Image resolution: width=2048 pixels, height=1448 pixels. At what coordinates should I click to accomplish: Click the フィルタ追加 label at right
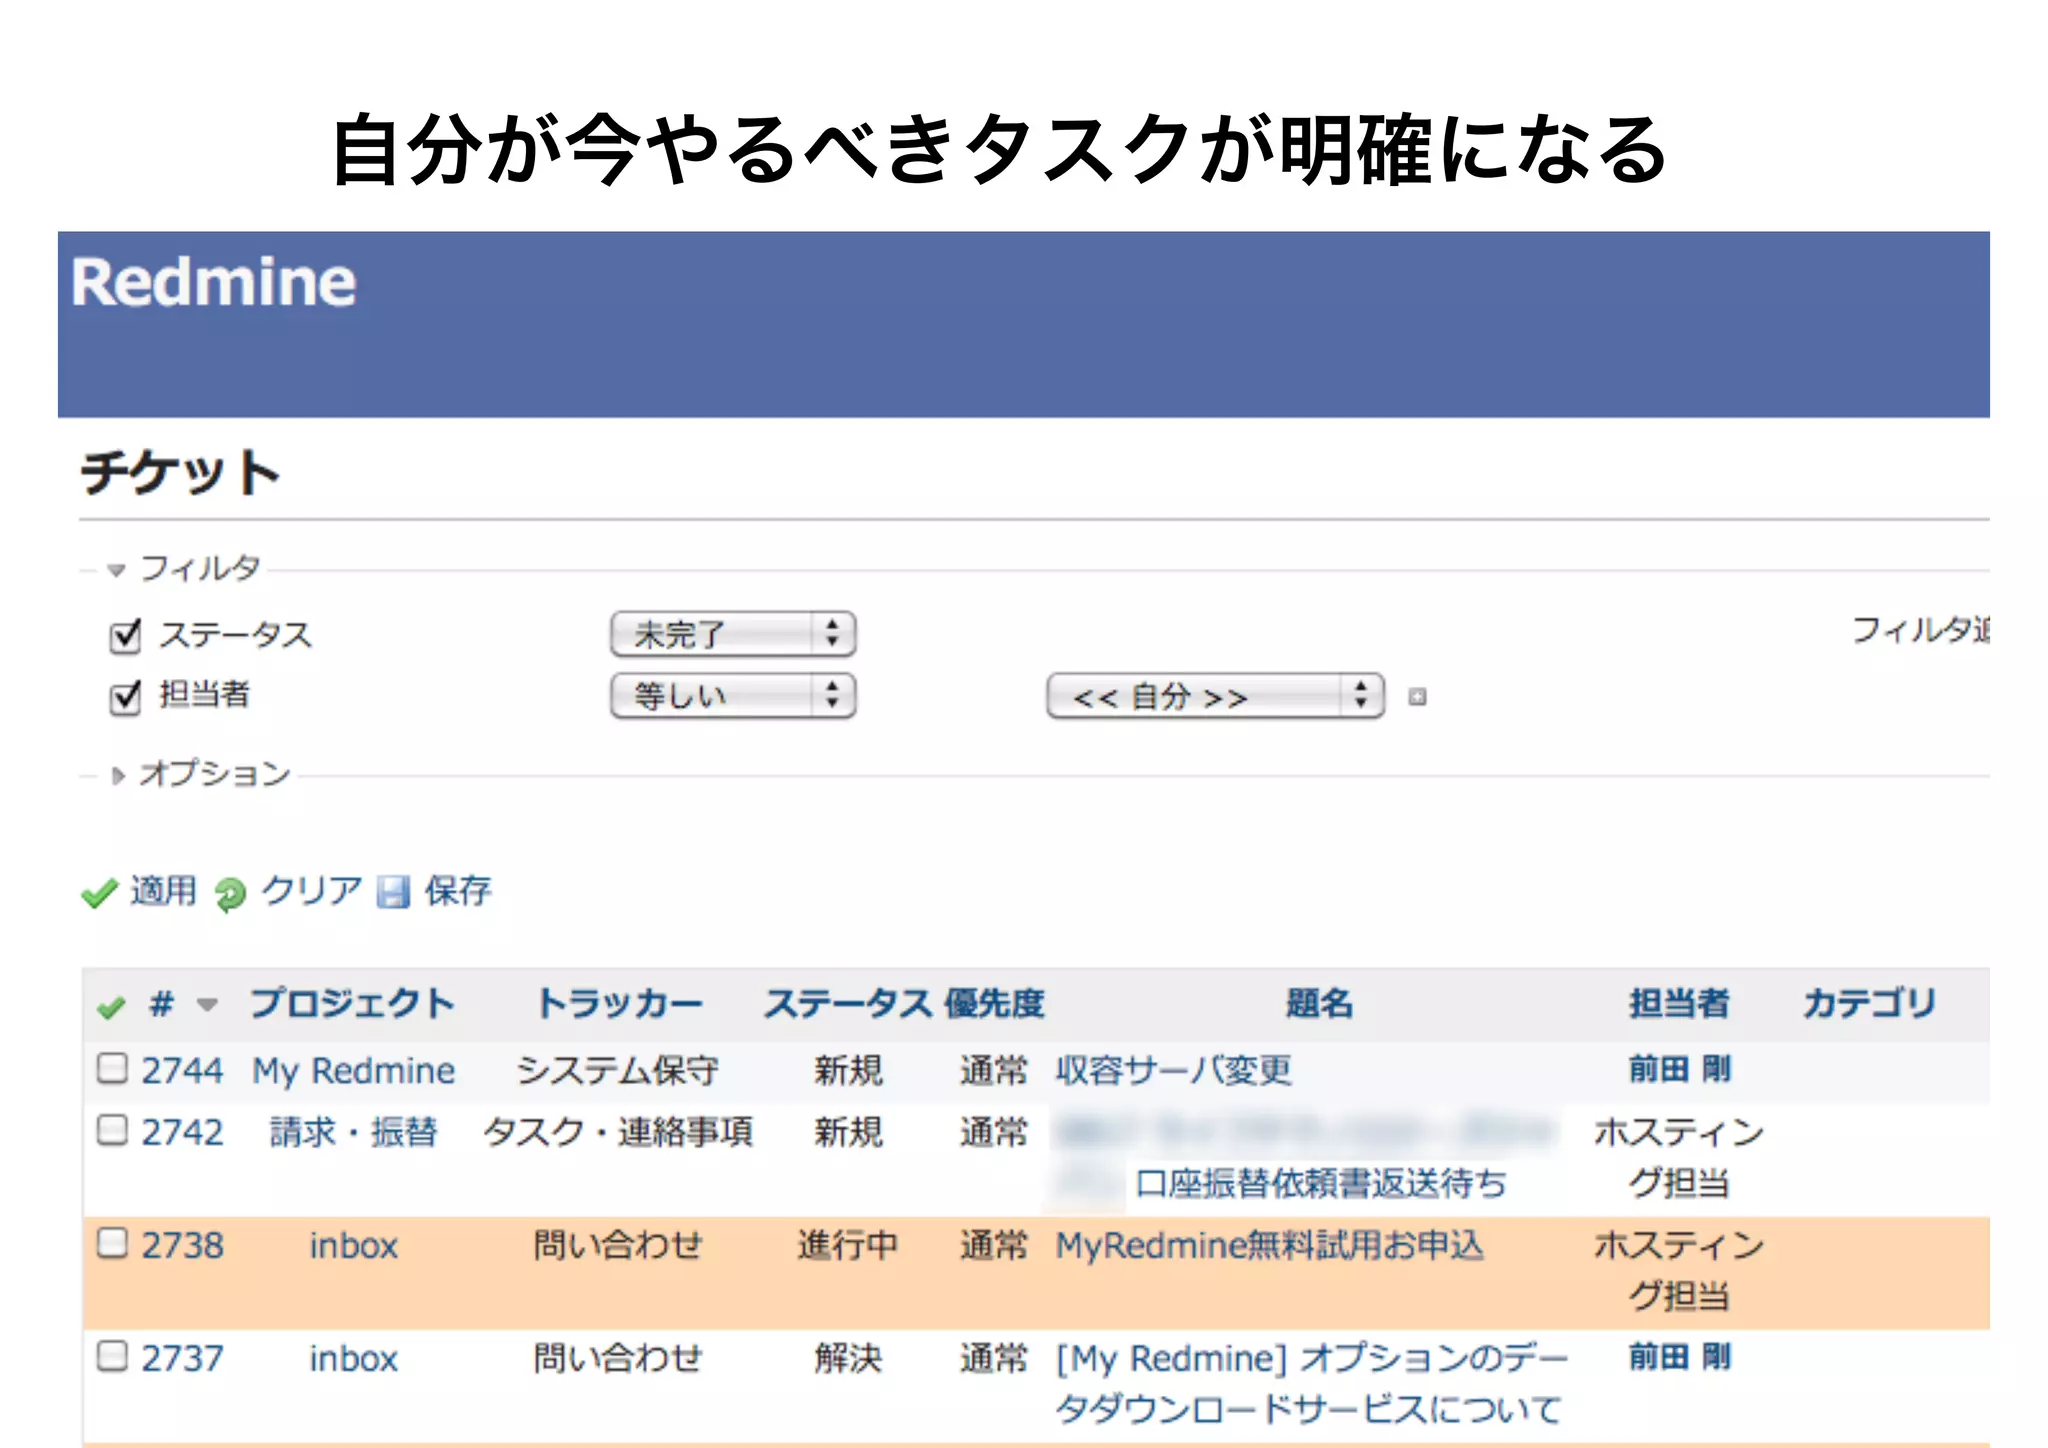1921,630
